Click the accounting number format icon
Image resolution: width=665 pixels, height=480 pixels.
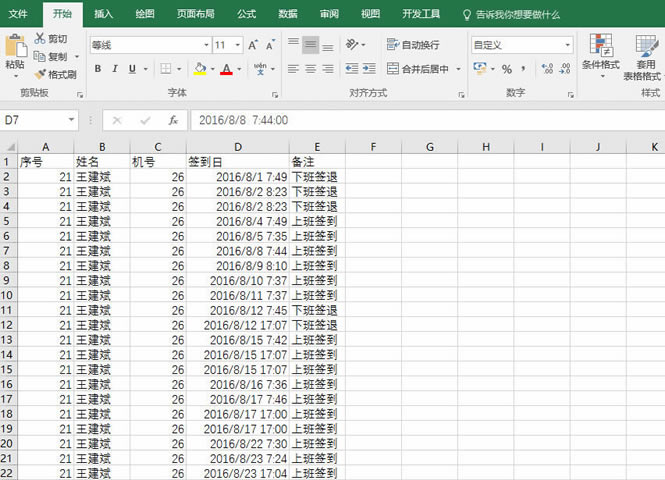(480, 69)
